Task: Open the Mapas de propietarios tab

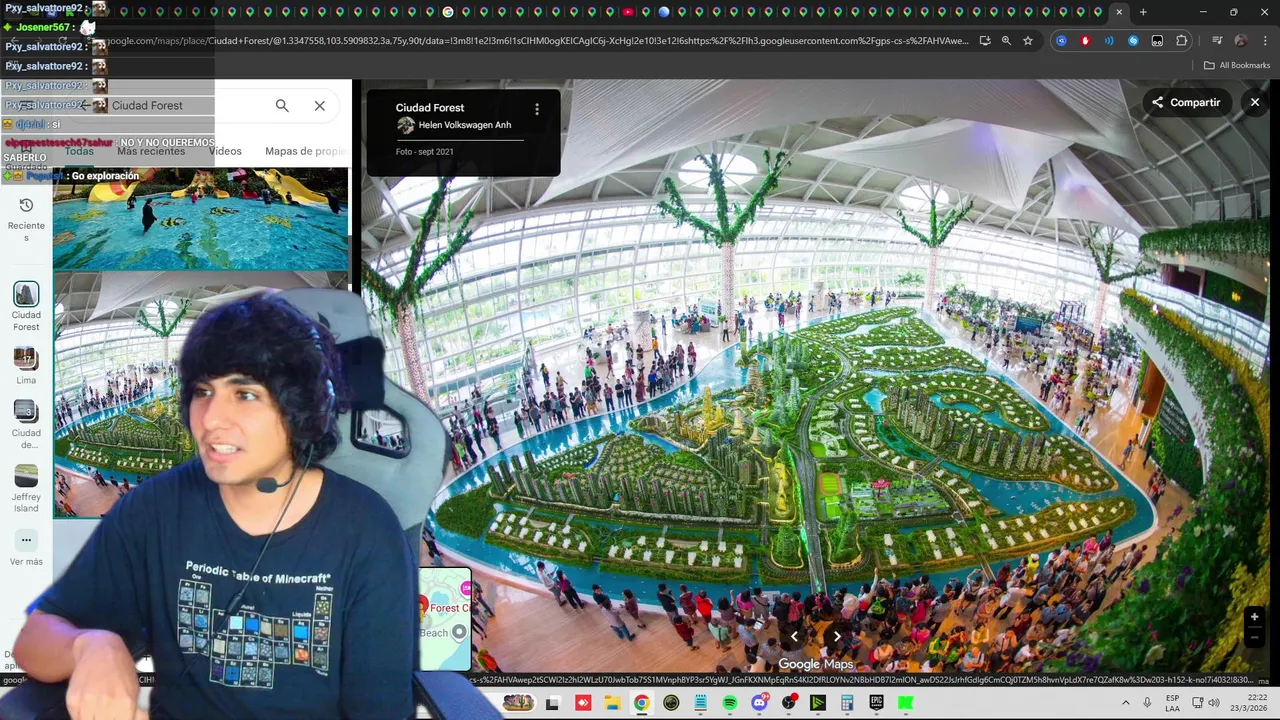Action: pos(305,151)
